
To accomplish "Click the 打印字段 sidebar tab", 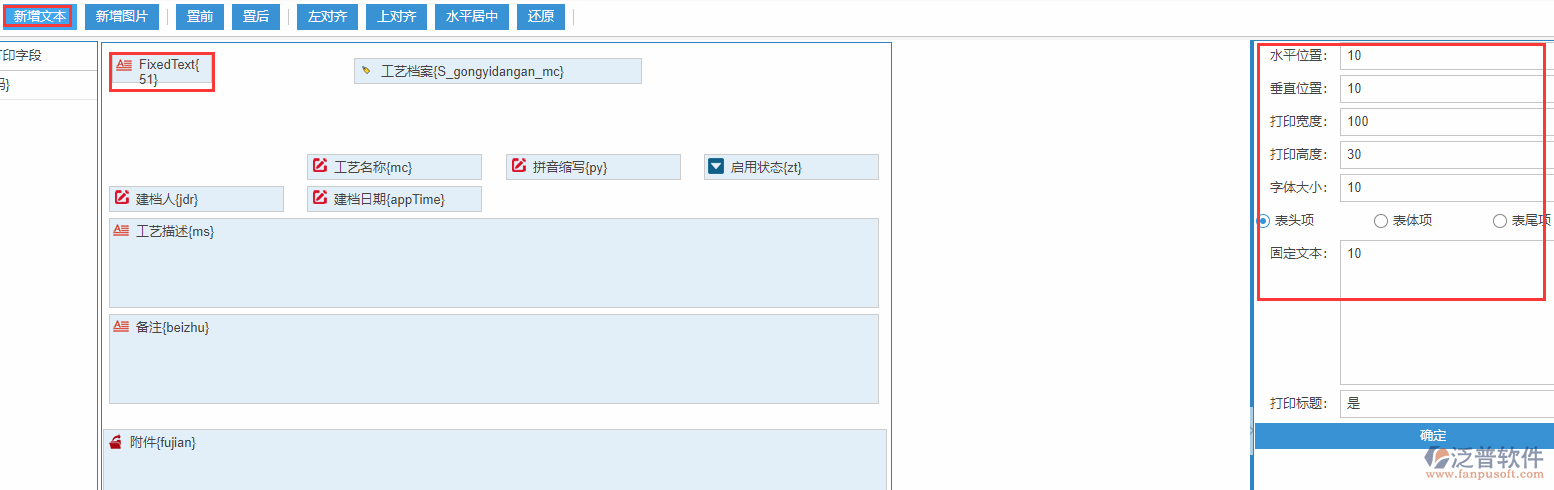I will (47, 55).
